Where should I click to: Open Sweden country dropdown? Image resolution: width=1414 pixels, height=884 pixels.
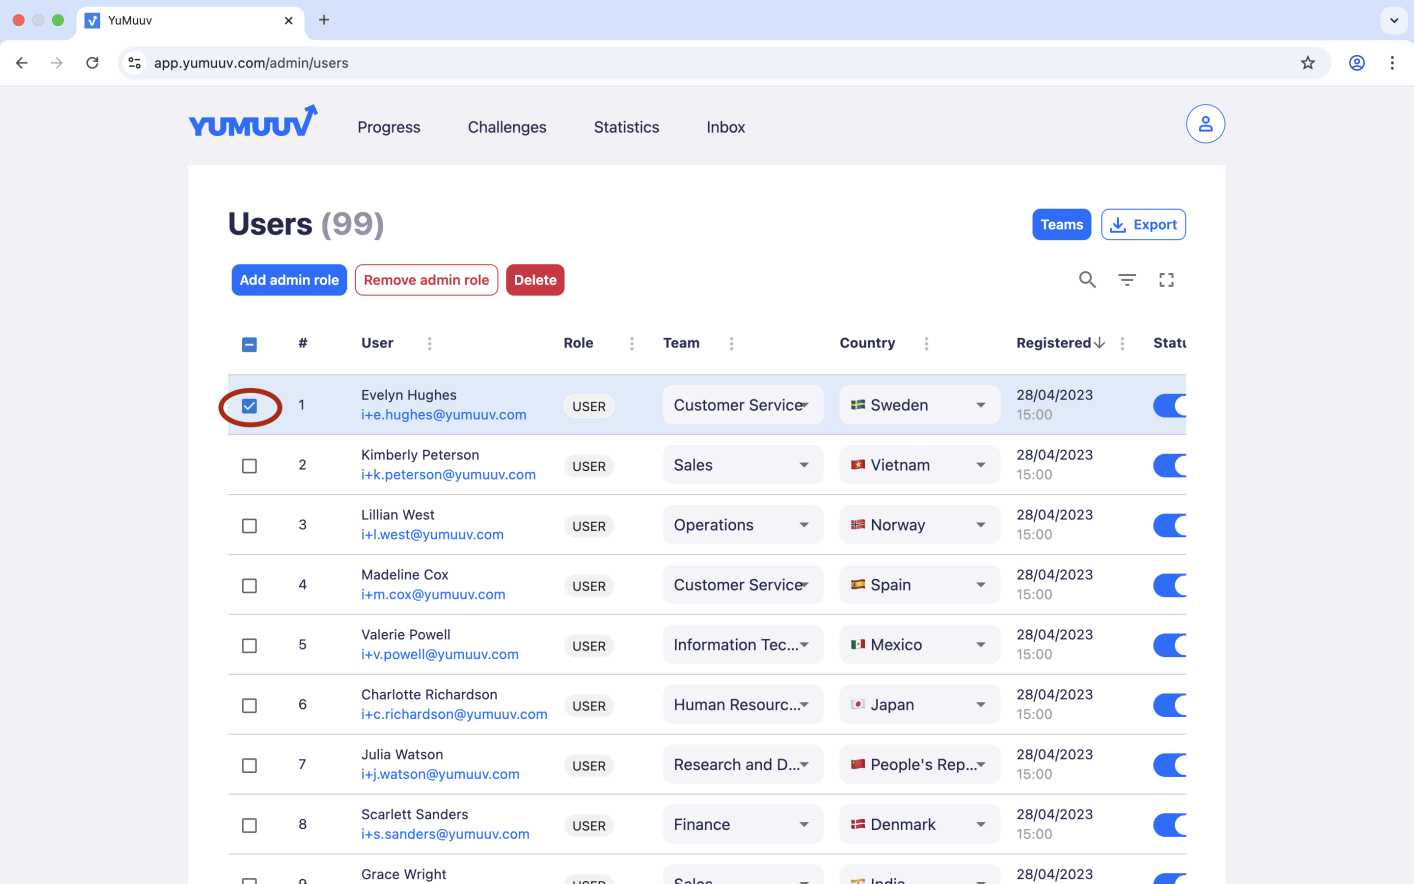(920, 405)
